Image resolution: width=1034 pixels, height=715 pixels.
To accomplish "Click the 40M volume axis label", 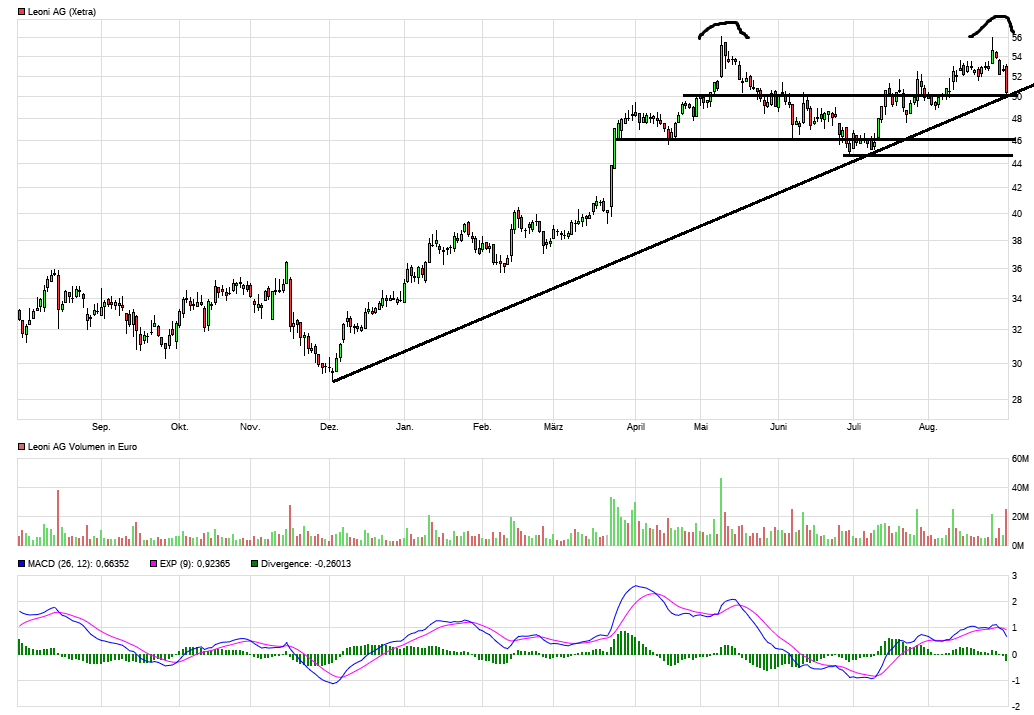I will pyautogui.click(x=1020, y=487).
